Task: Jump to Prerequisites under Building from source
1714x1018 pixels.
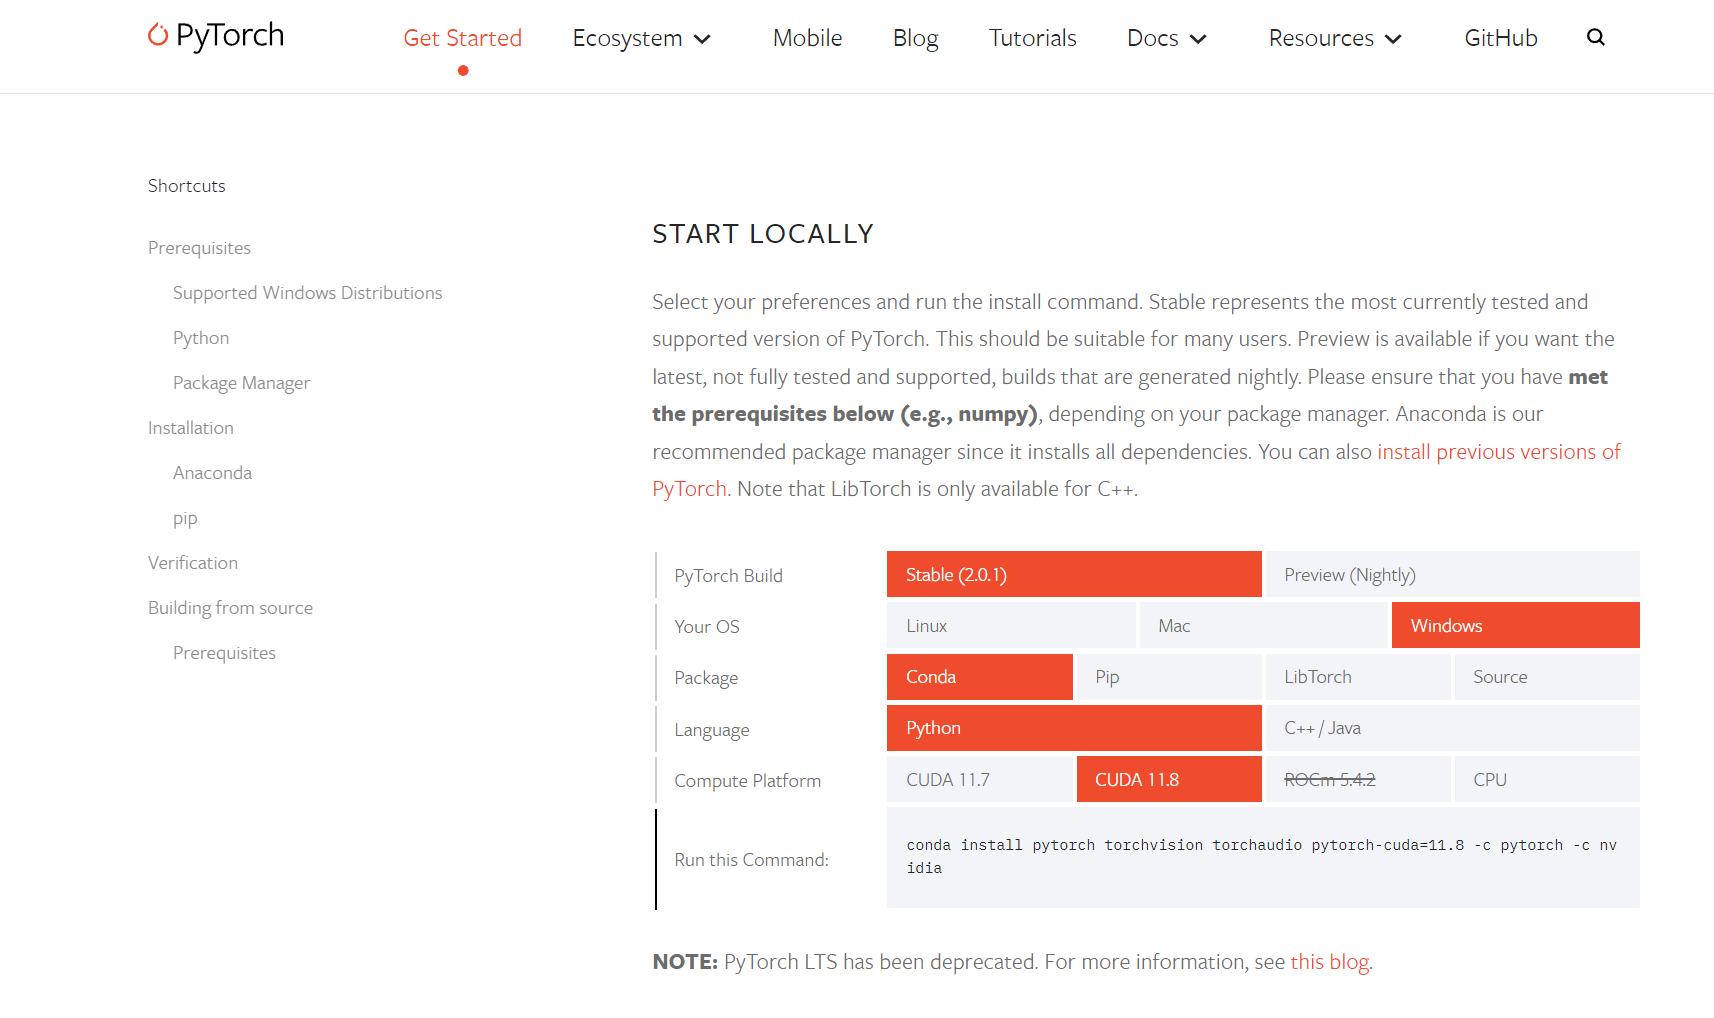Action: [224, 653]
